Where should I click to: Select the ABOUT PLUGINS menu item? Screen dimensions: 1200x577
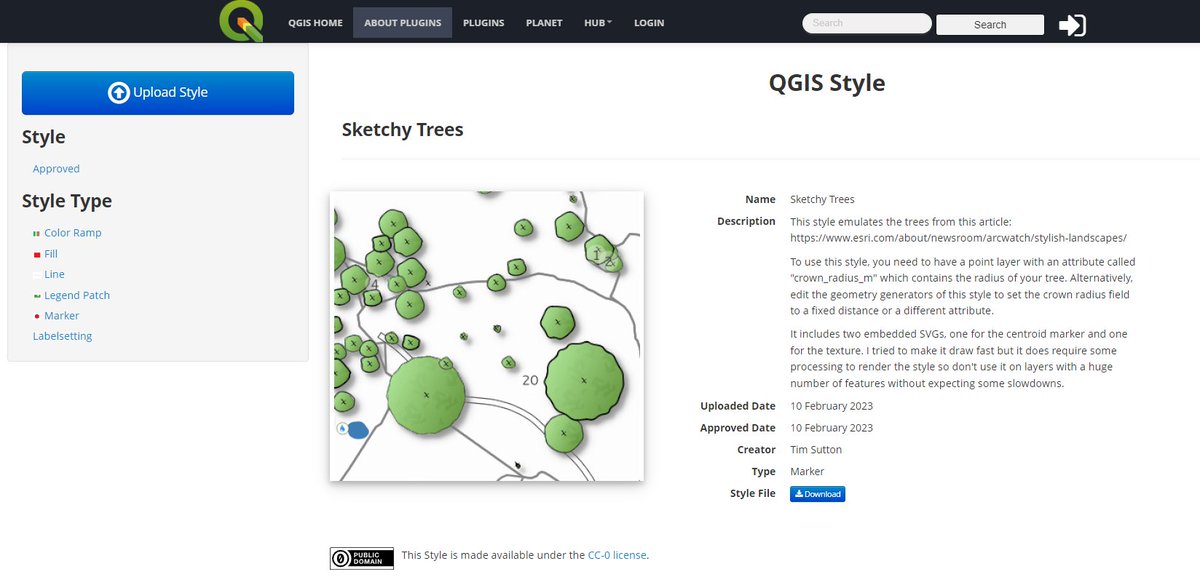click(402, 23)
